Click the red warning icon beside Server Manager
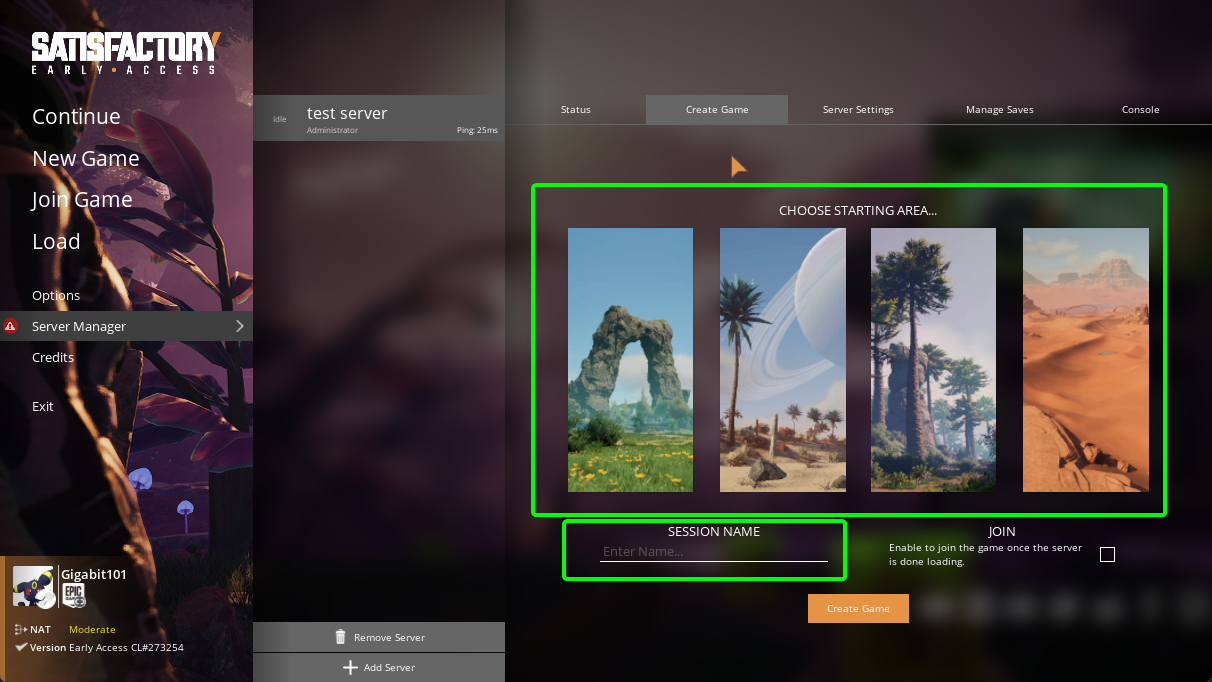 point(10,326)
